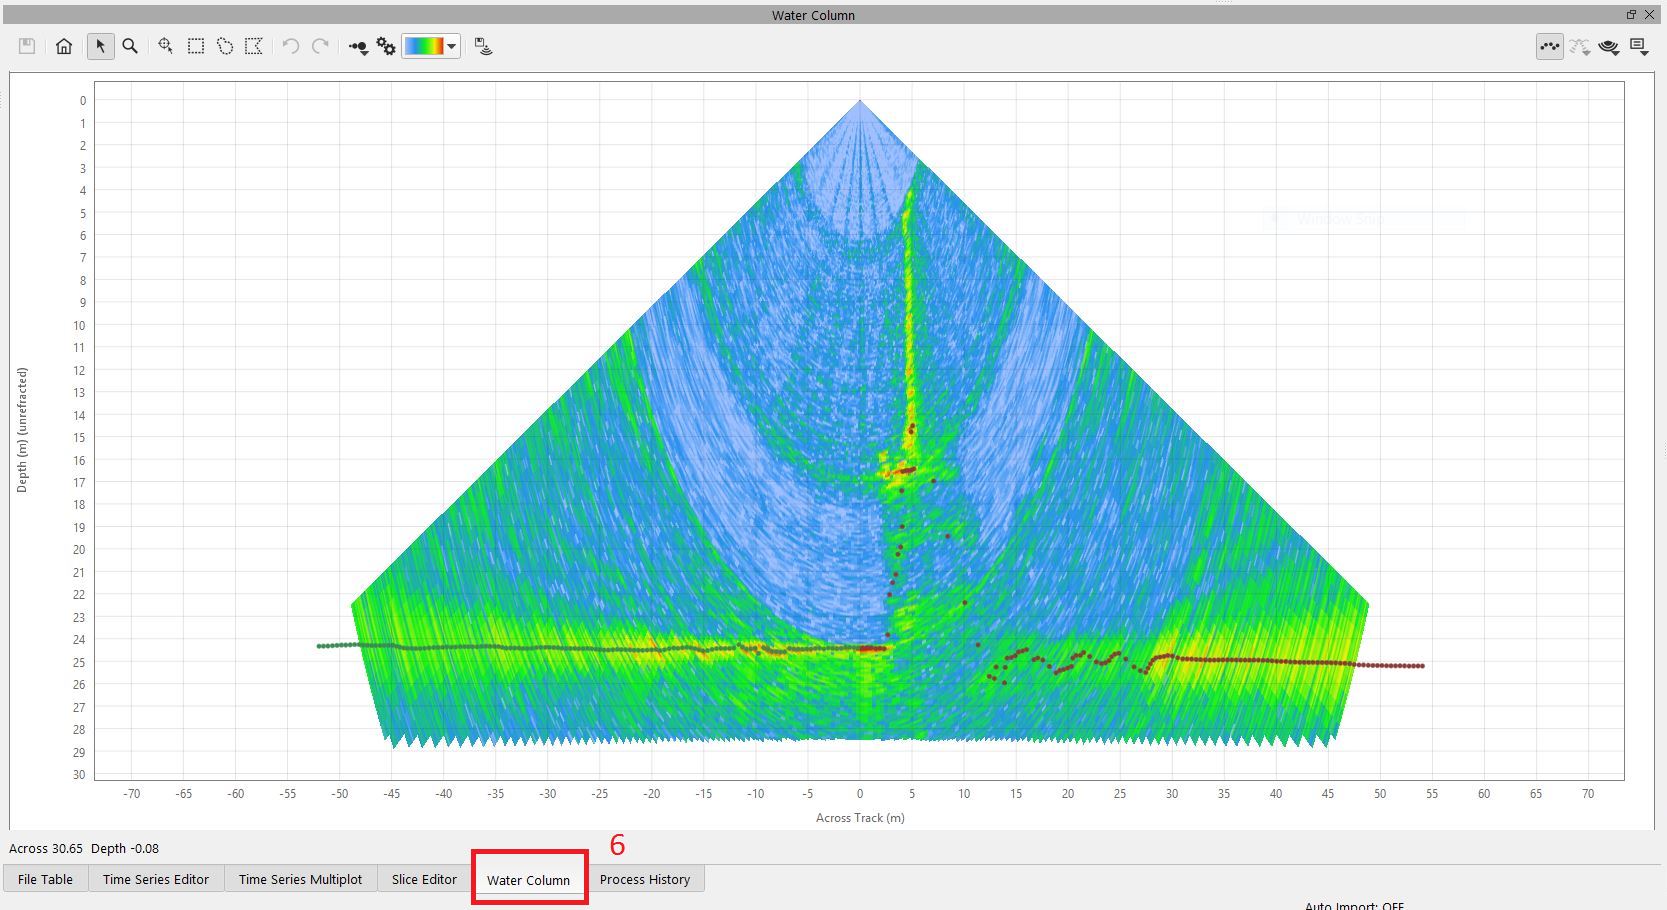Toggle the bottom detection points display
This screenshot has width=1667, height=910.
(x=1549, y=46)
